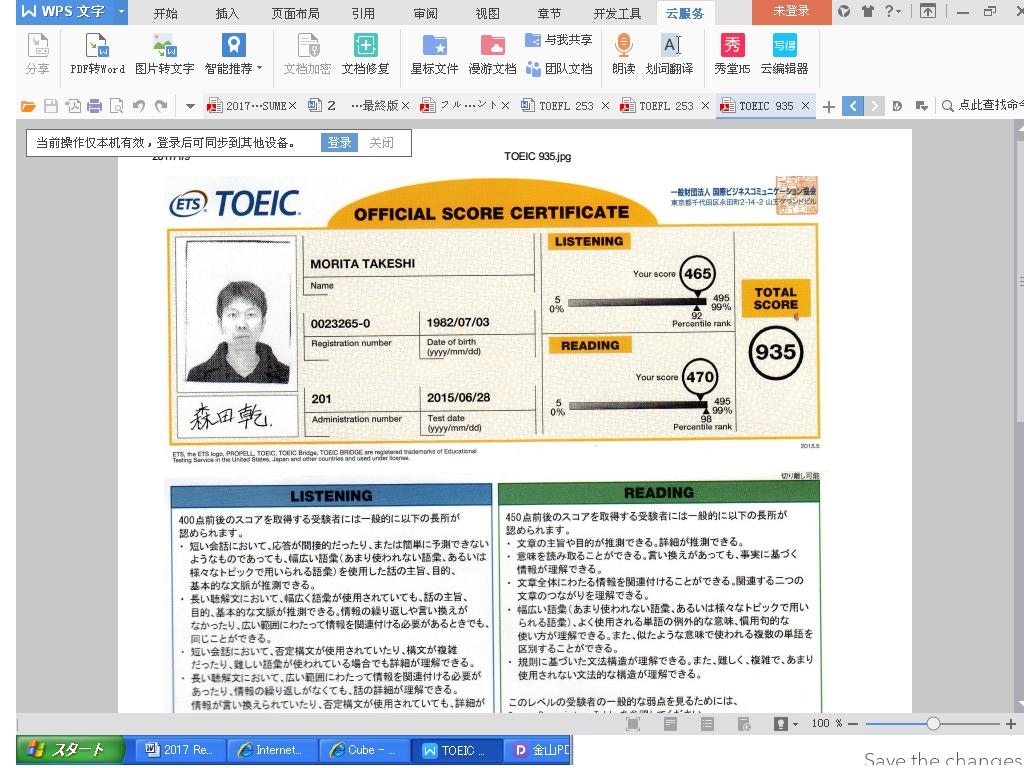This screenshot has height=768, width=1024.
Task: Open the 视图 ribbon tab
Action: point(487,13)
